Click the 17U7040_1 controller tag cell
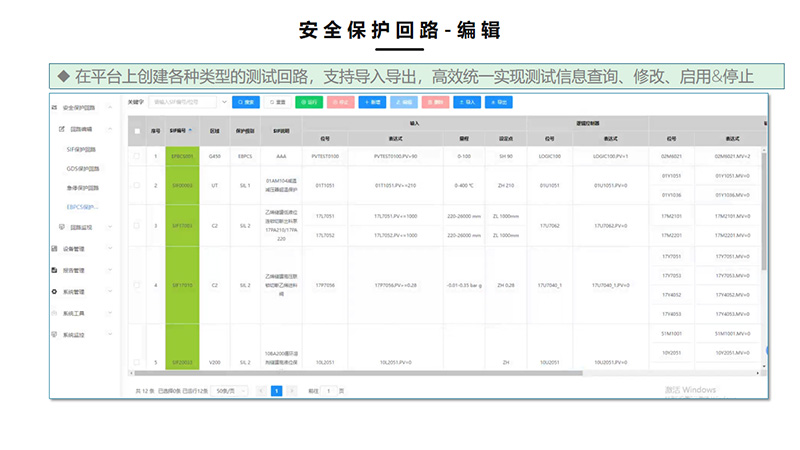This screenshot has height=450, width=800. click(x=549, y=285)
